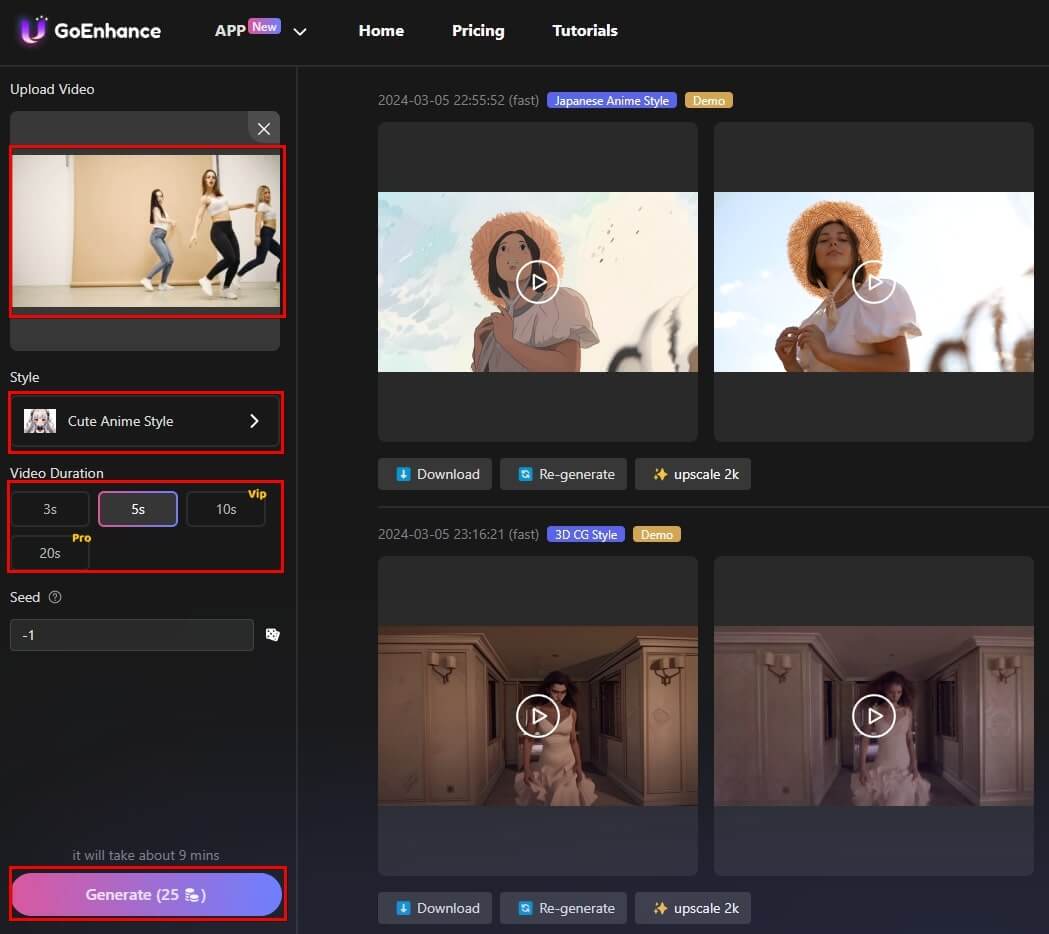The image size is (1049, 934).
Task: Go to the Tutorials page
Action: pos(585,31)
